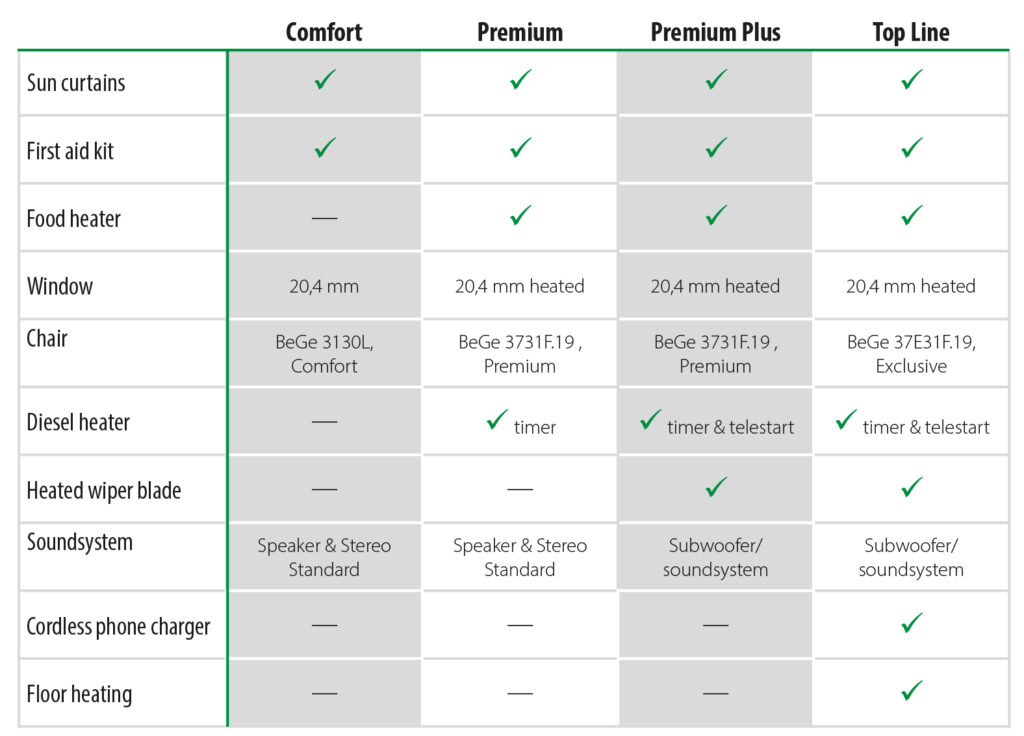This screenshot has width=1024, height=736.
Task: Click the Soundsystem row label
Action: coord(79,543)
